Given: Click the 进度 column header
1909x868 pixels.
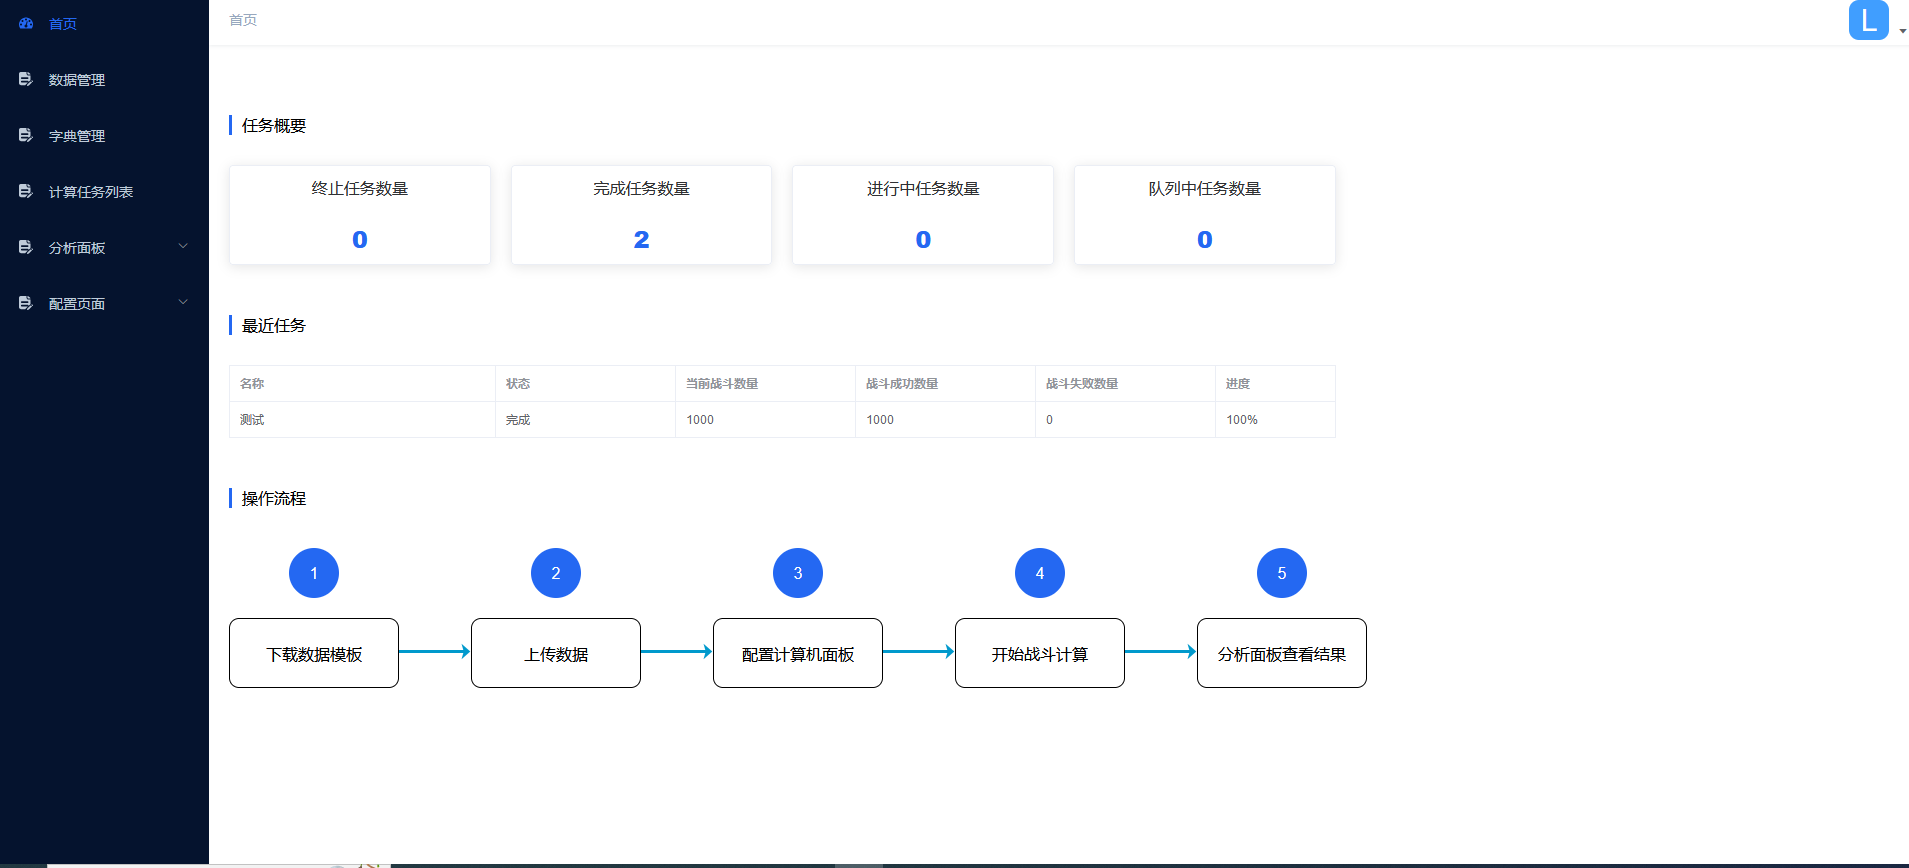Looking at the screenshot, I should click(x=1275, y=384).
